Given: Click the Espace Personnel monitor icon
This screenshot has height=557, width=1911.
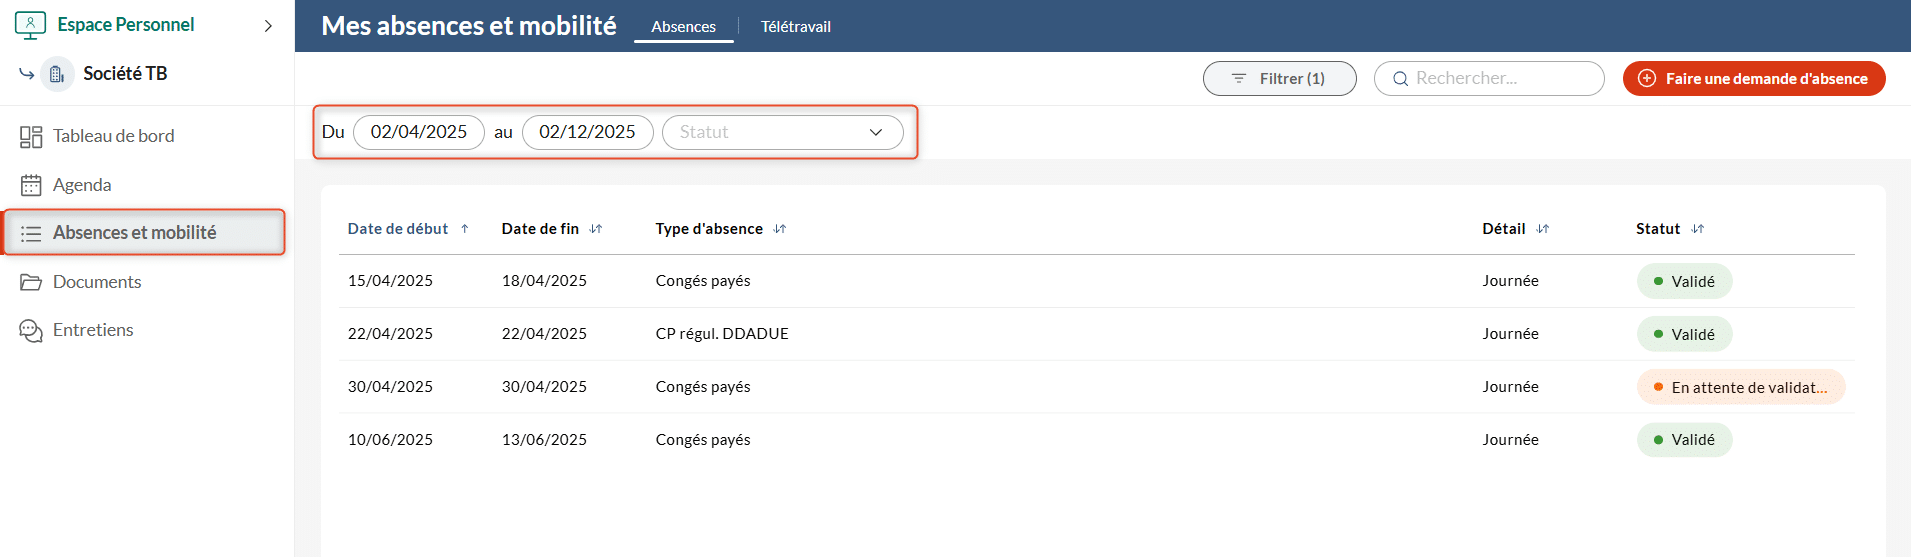Looking at the screenshot, I should pyautogui.click(x=31, y=25).
